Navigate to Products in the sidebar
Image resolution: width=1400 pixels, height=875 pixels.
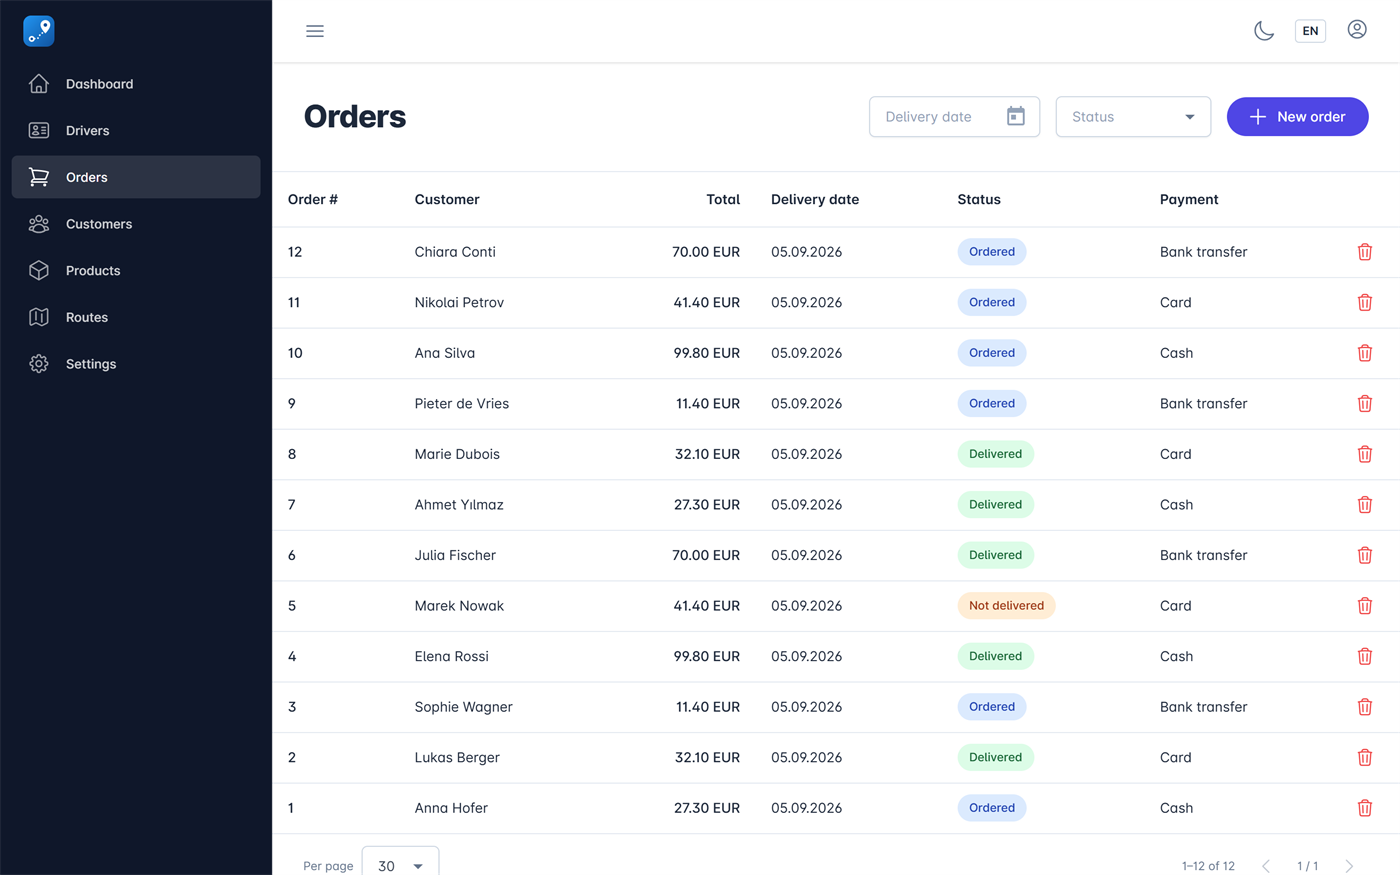136,271
